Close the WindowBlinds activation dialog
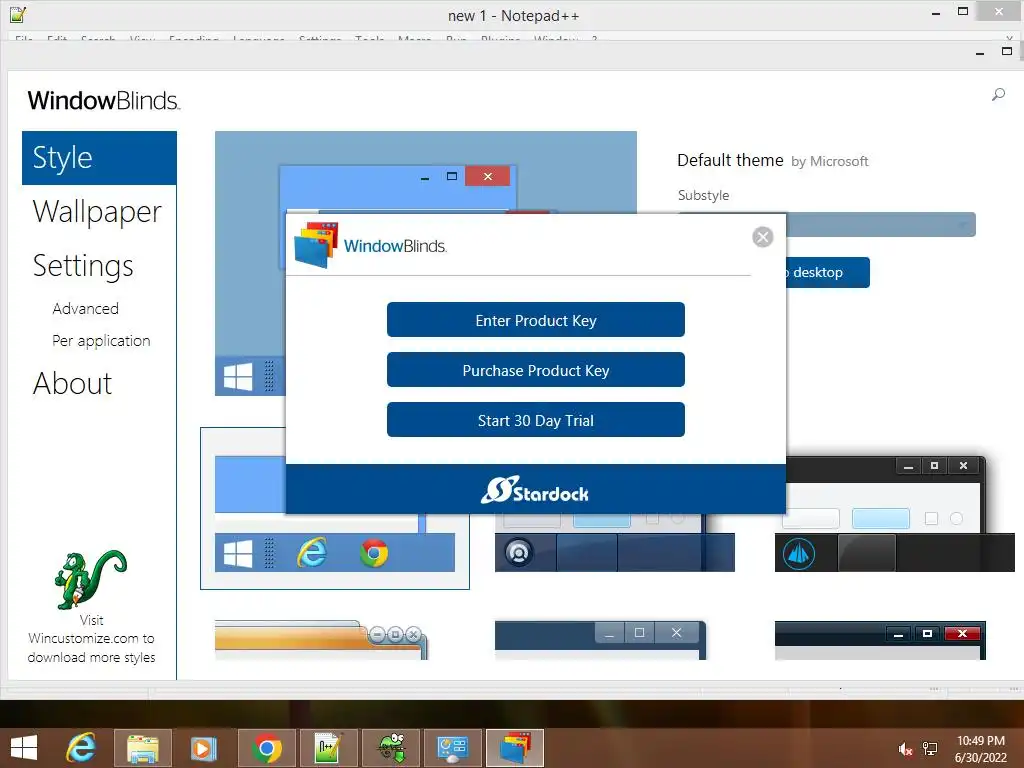 [x=762, y=236]
